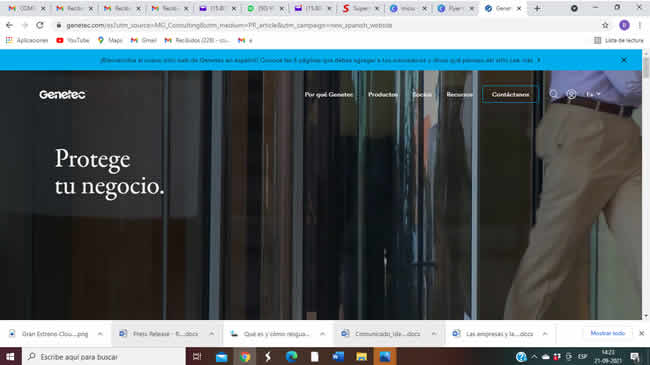Open Press Release docx download
This screenshot has height=365, width=650.
coord(160,333)
